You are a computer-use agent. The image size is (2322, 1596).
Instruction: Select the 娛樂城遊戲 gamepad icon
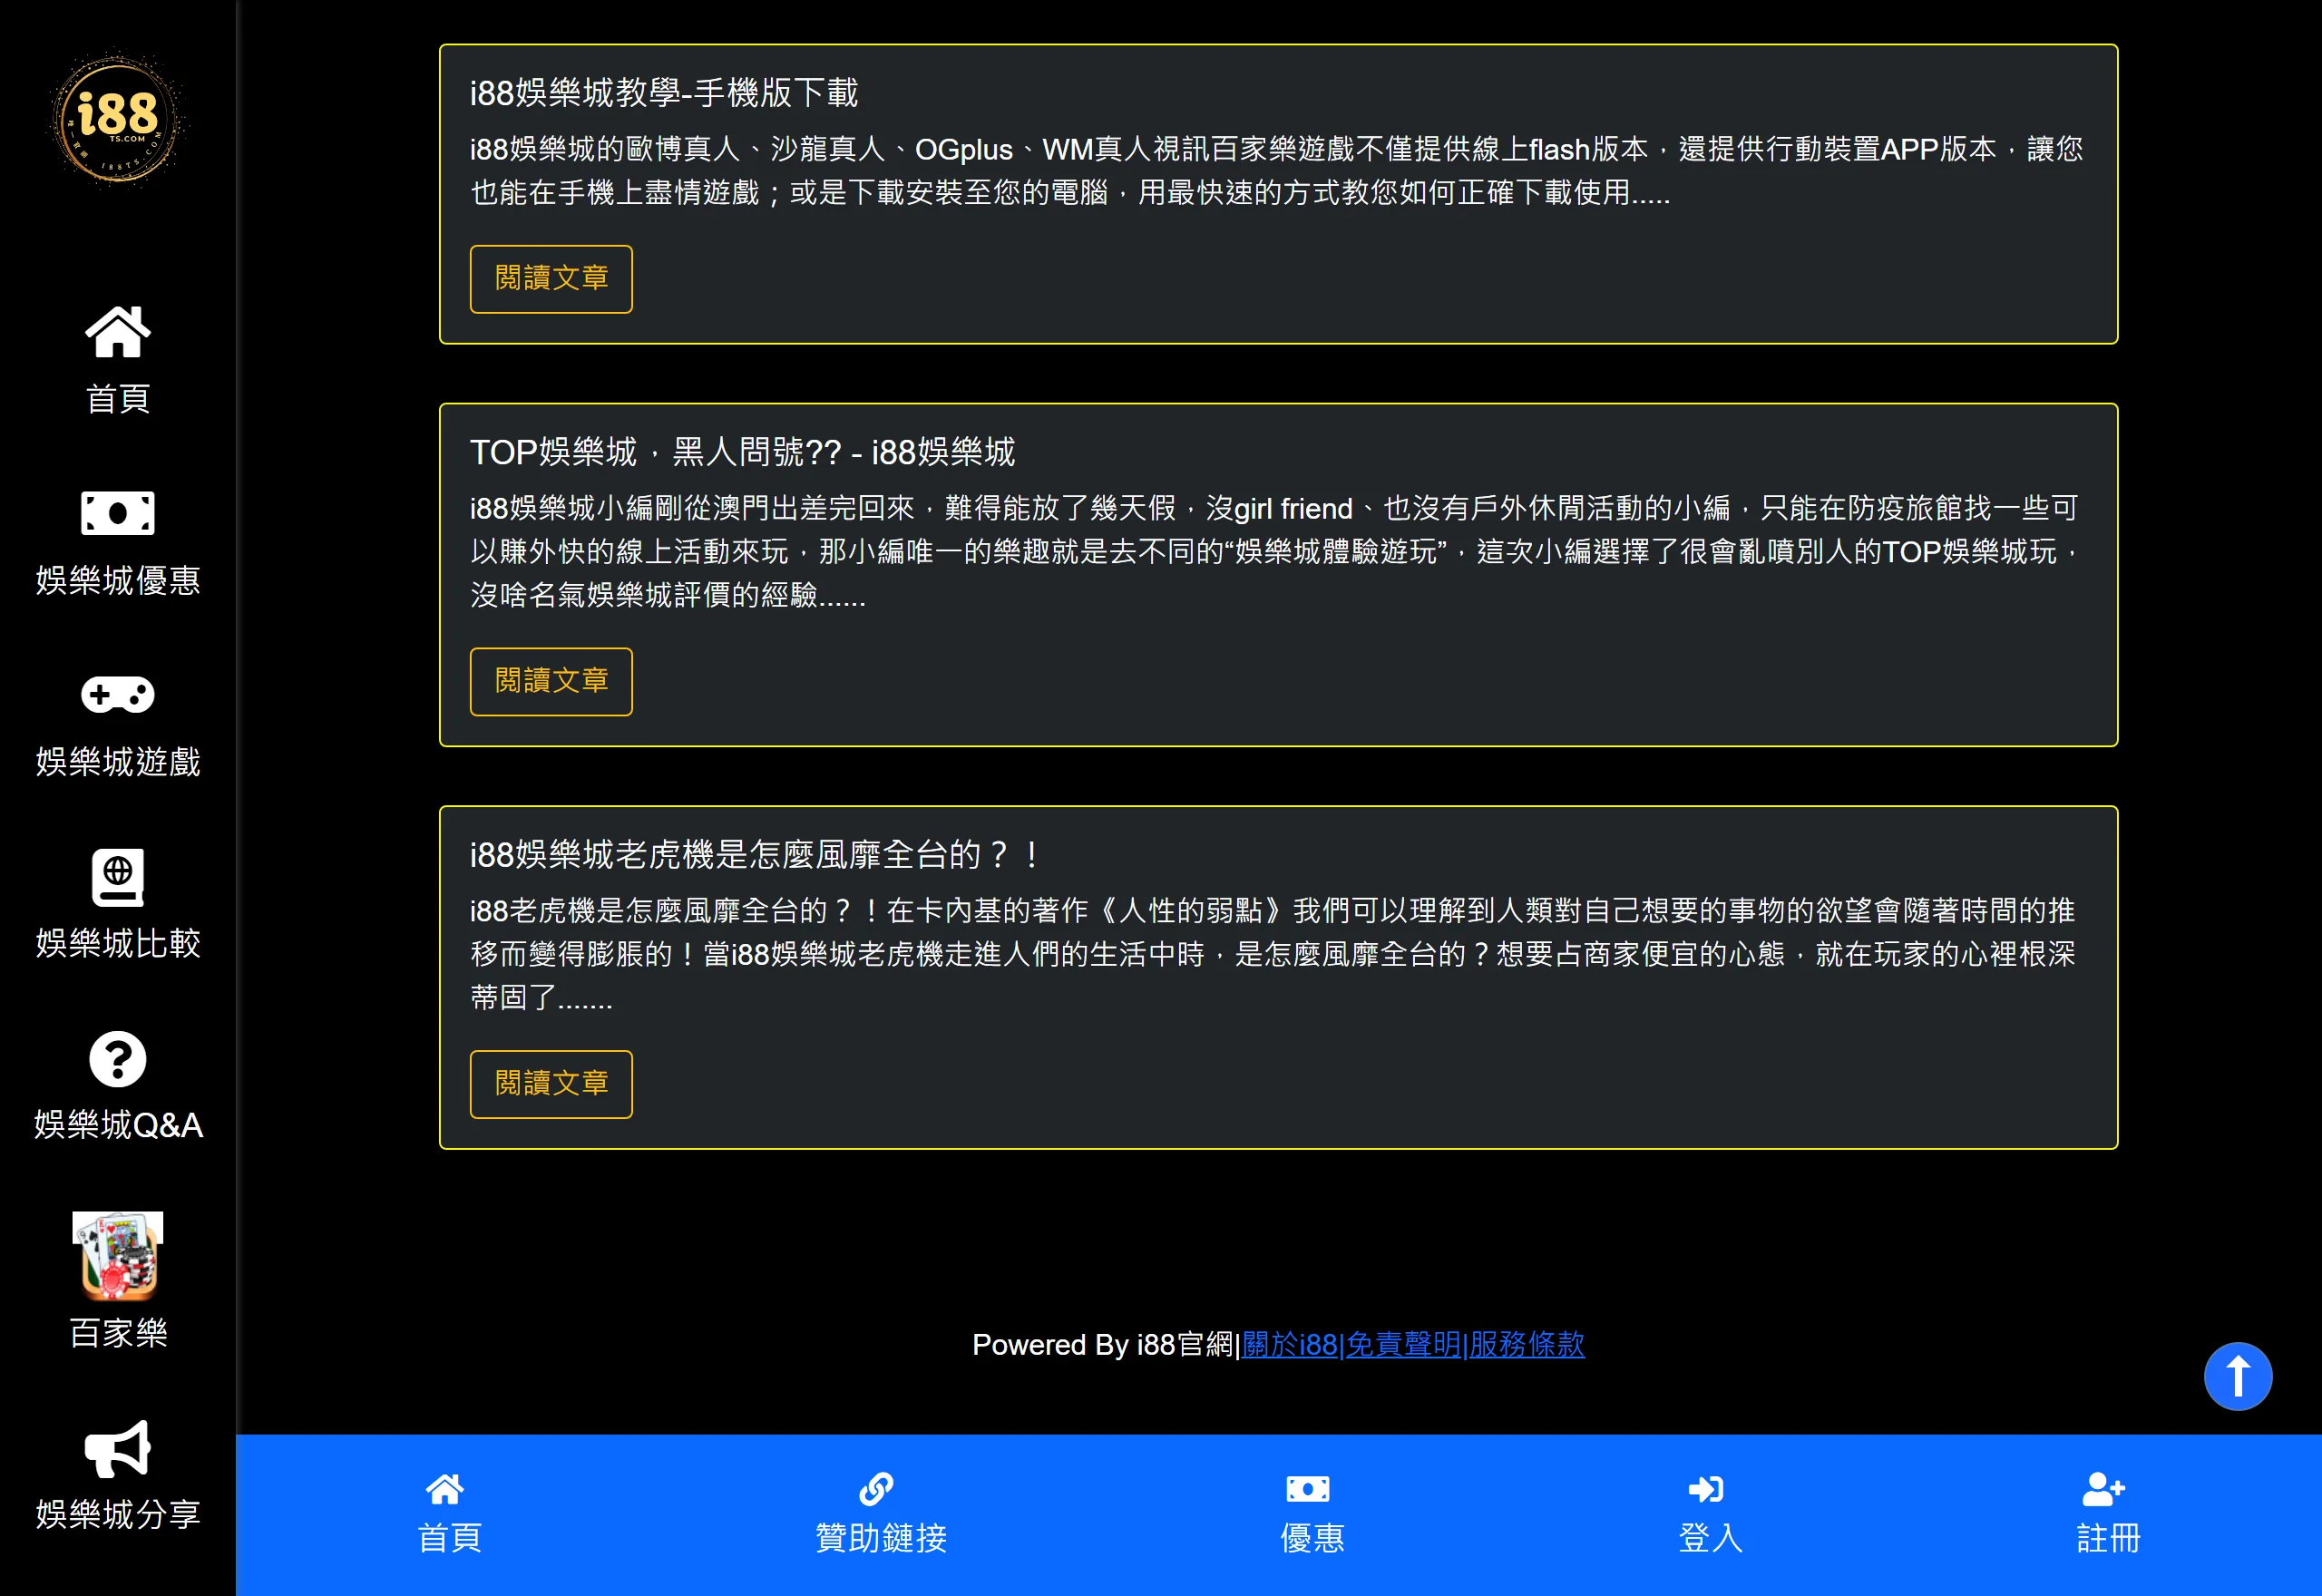118,694
